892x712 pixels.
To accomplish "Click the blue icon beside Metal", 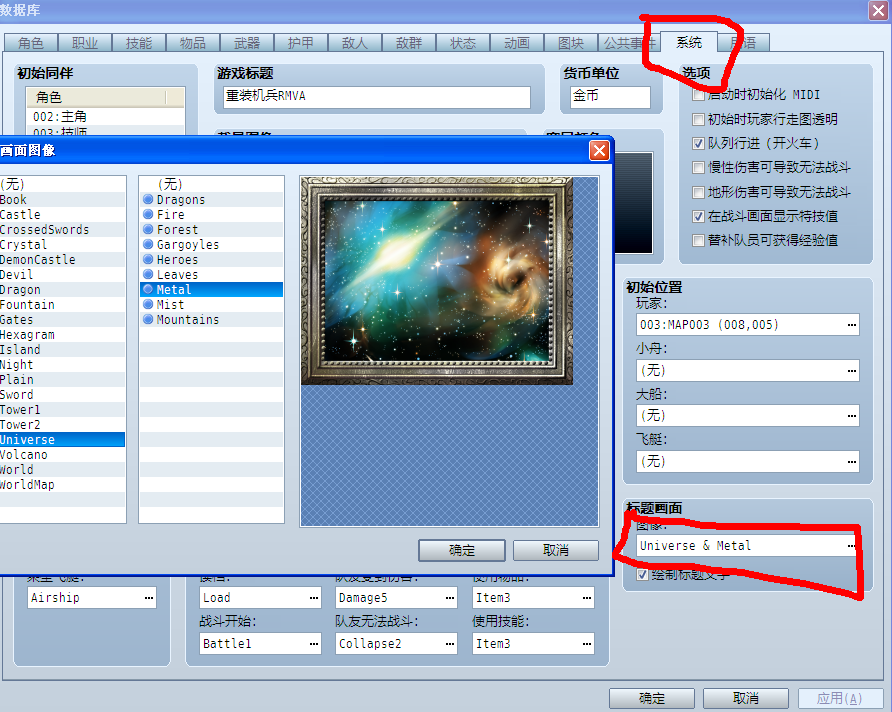I will click(x=148, y=289).
